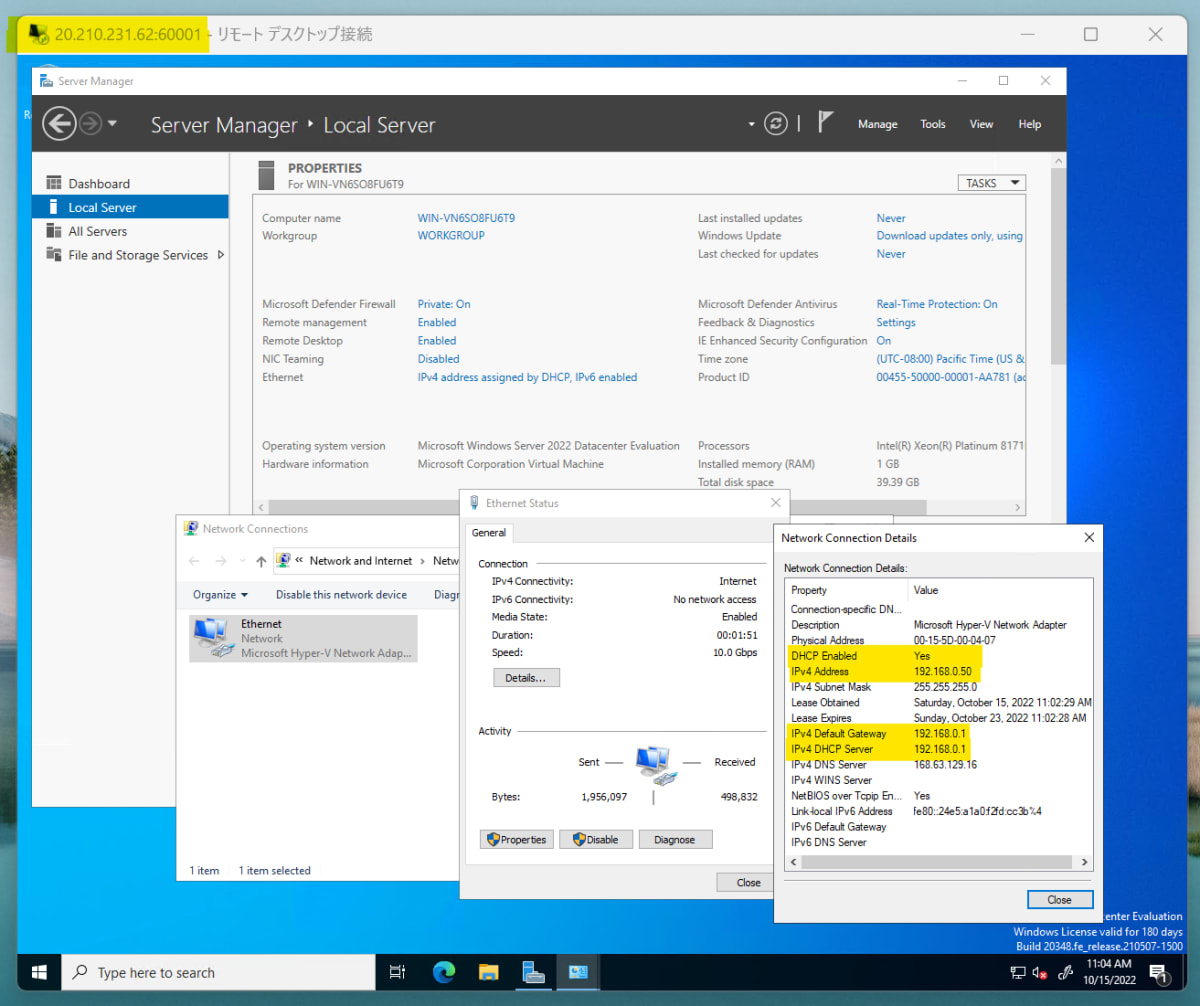
Task: Click 'IPv4 address assigned by DHCP' link
Action: pyautogui.click(x=527, y=377)
